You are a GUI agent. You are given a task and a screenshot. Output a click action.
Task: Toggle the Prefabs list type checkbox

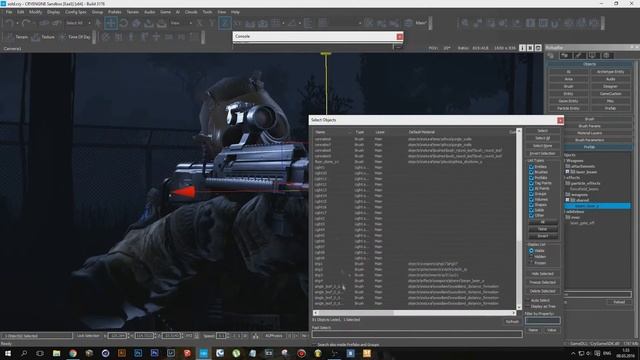(x=531, y=178)
